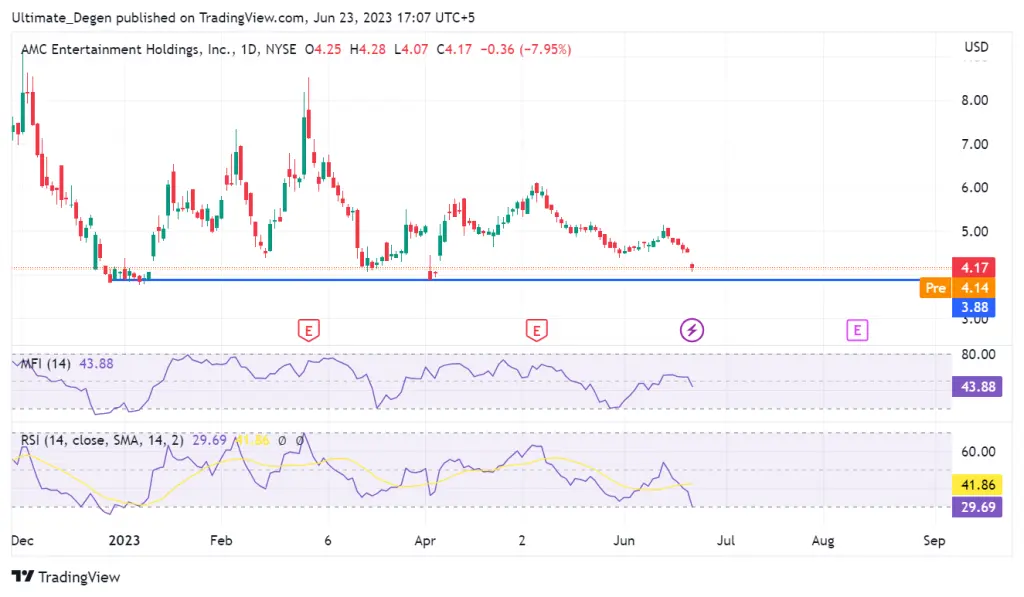Click the Sep label on time axis
Viewport: 1024px width, 597px height.
coord(934,541)
